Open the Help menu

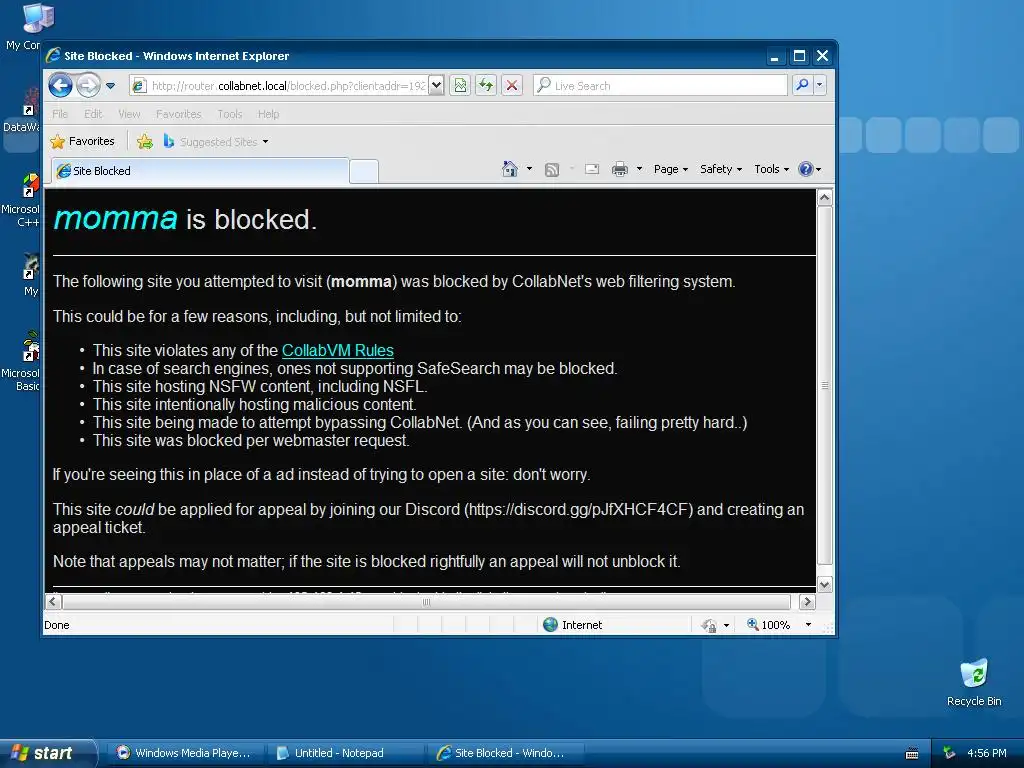(x=268, y=114)
